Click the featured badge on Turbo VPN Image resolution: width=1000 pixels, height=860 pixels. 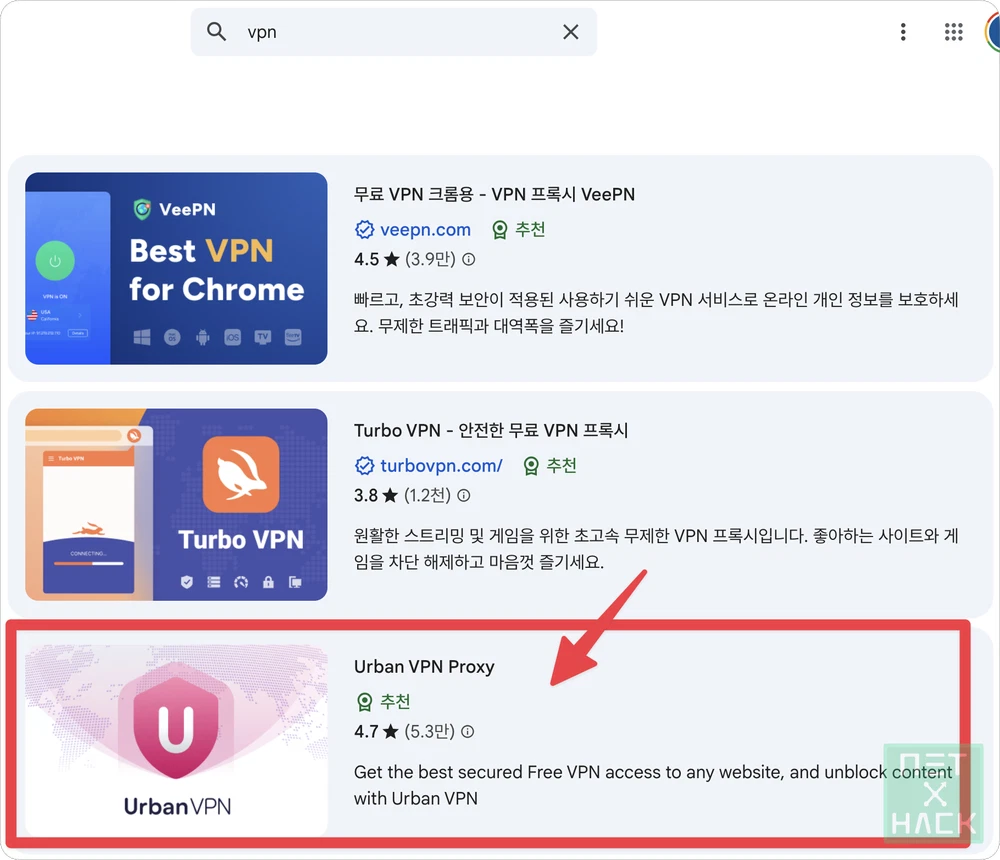531,466
